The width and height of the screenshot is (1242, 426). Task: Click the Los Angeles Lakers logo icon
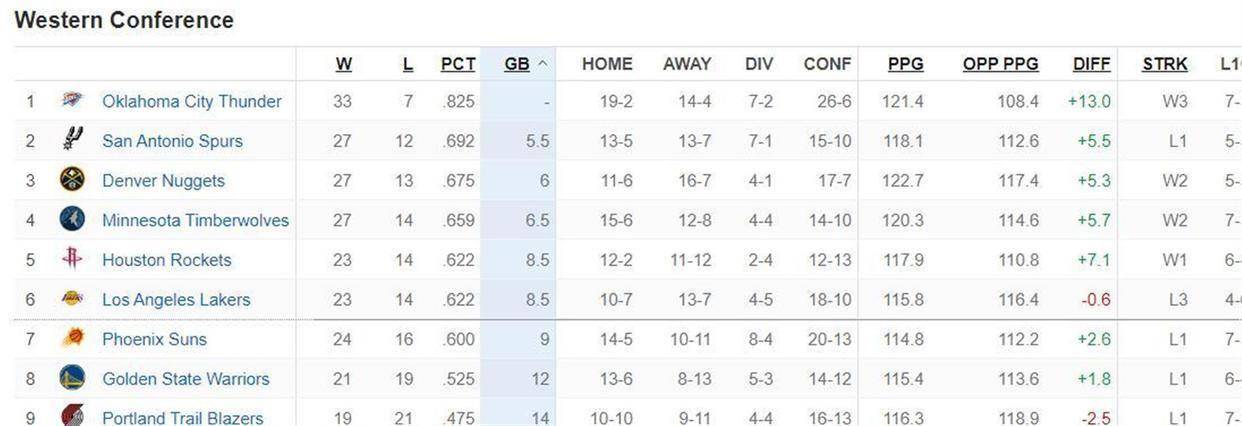click(71, 299)
